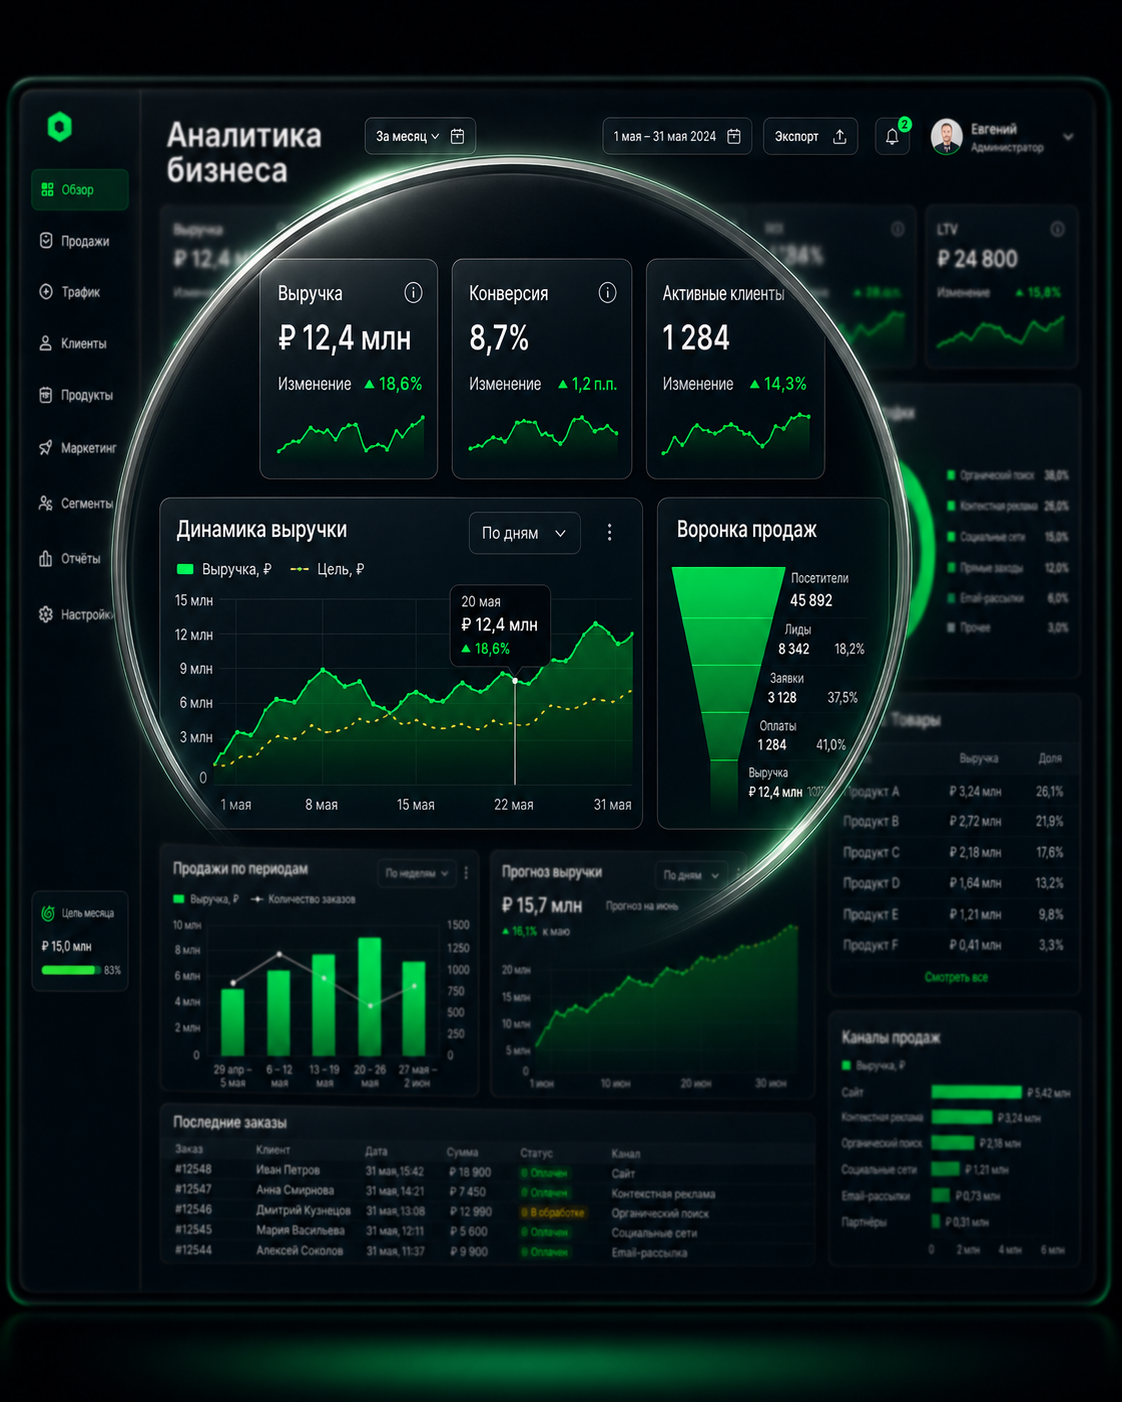Click info icon on LTV card
1122x1402 pixels.
point(1057,229)
